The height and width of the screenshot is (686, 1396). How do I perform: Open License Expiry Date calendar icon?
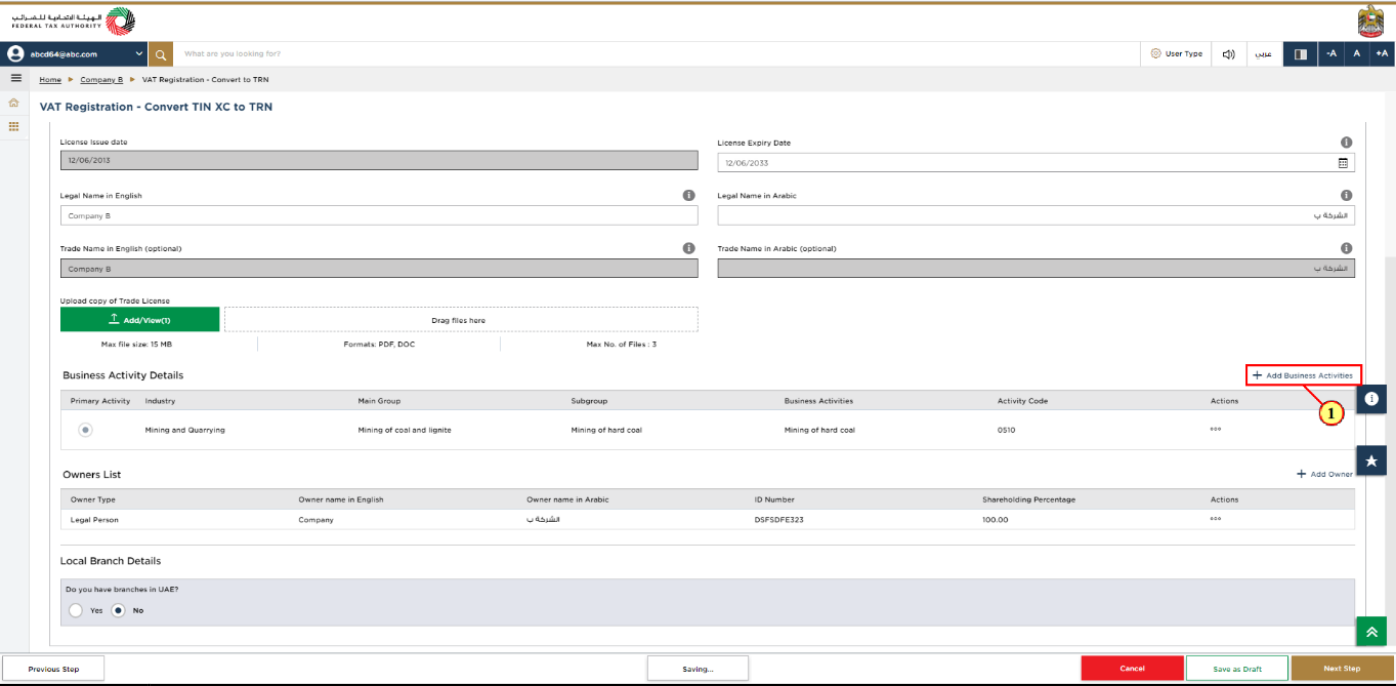(1343, 163)
